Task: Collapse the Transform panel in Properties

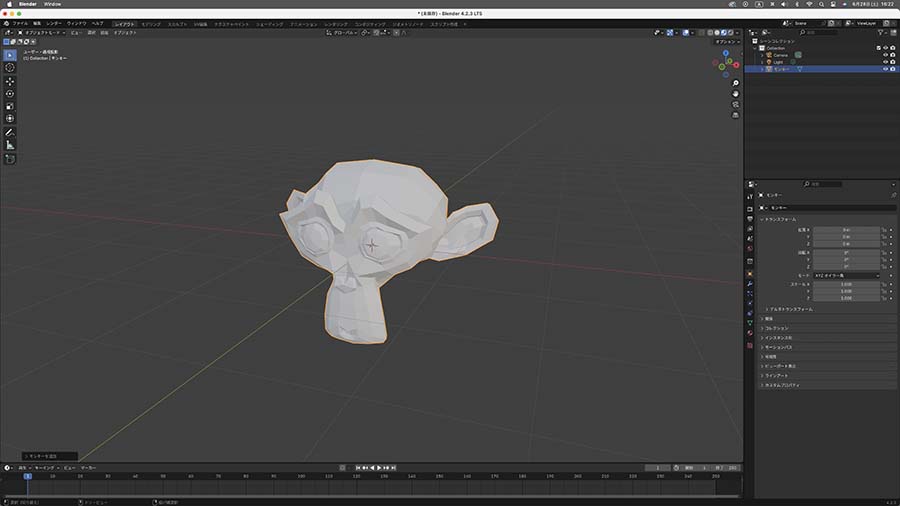Action: pyautogui.click(x=779, y=219)
